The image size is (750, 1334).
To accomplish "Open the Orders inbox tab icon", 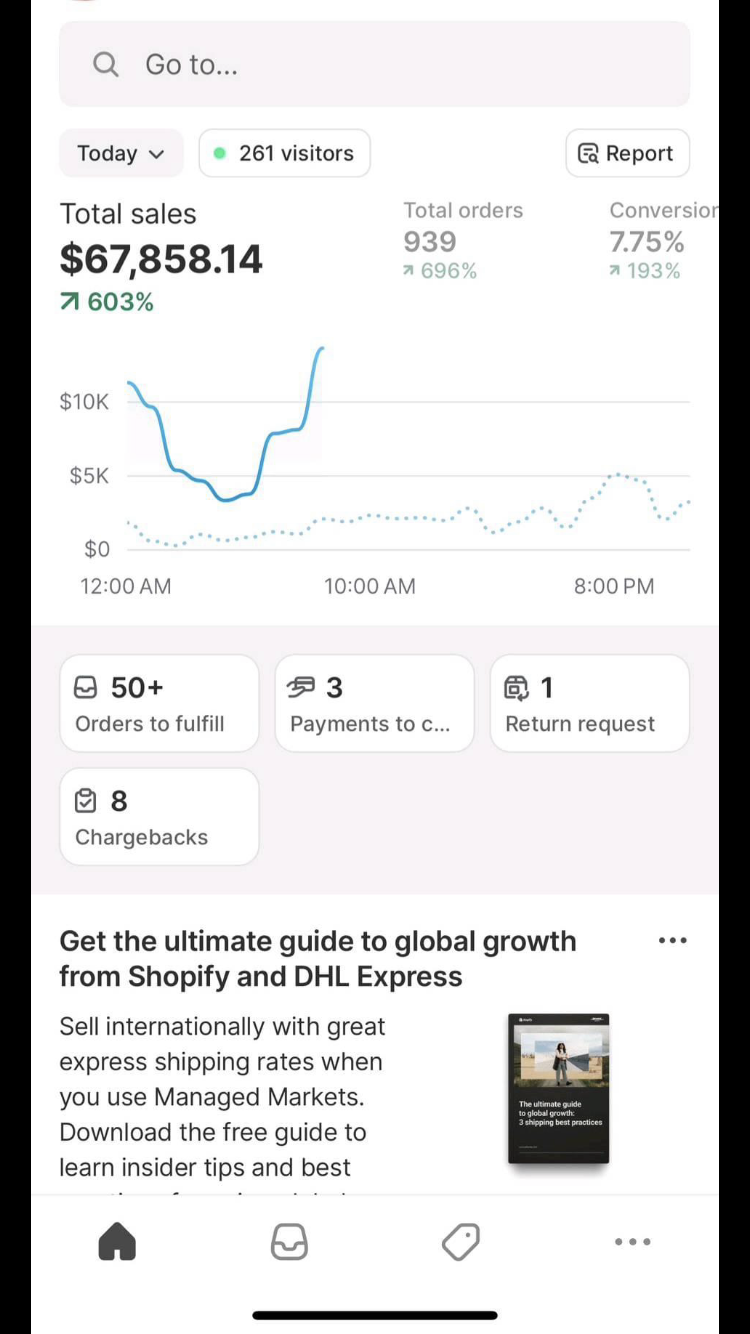I will 289,1242.
